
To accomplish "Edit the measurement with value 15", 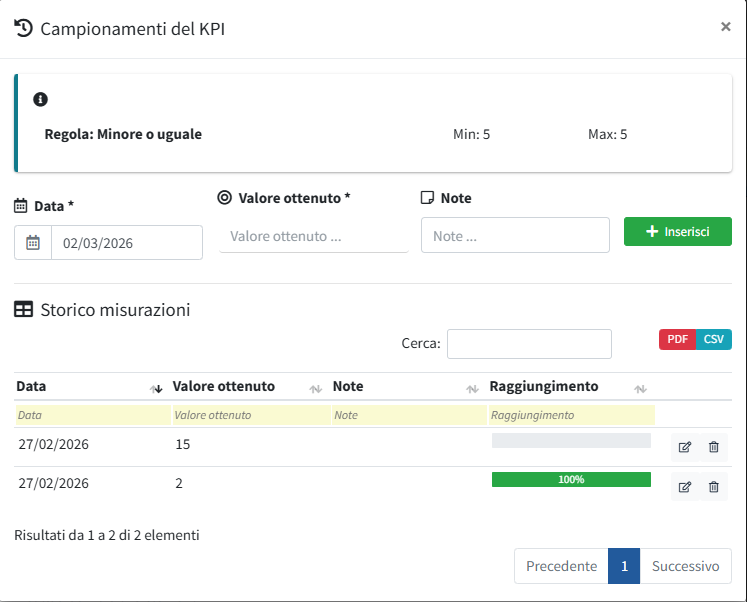I will coord(685,447).
